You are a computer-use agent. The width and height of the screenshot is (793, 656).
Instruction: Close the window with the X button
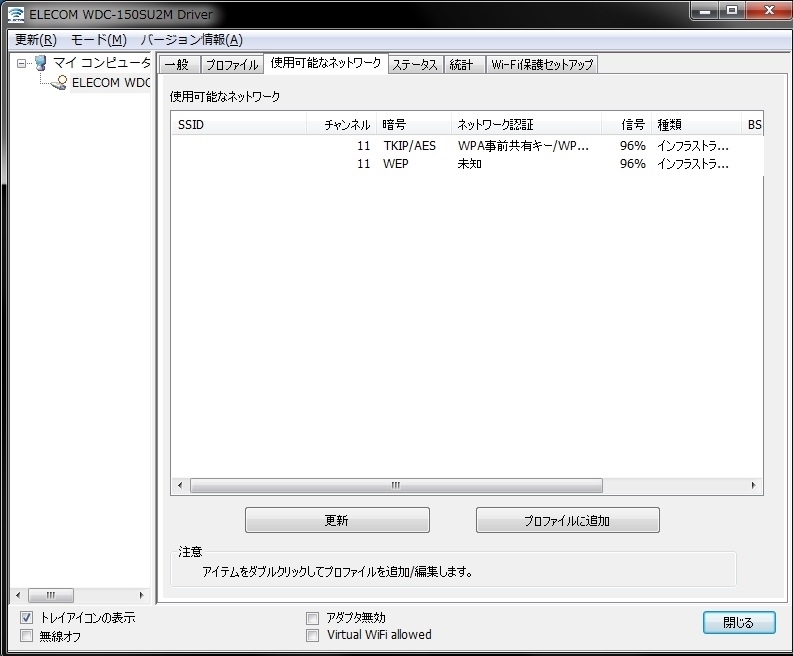[769, 11]
